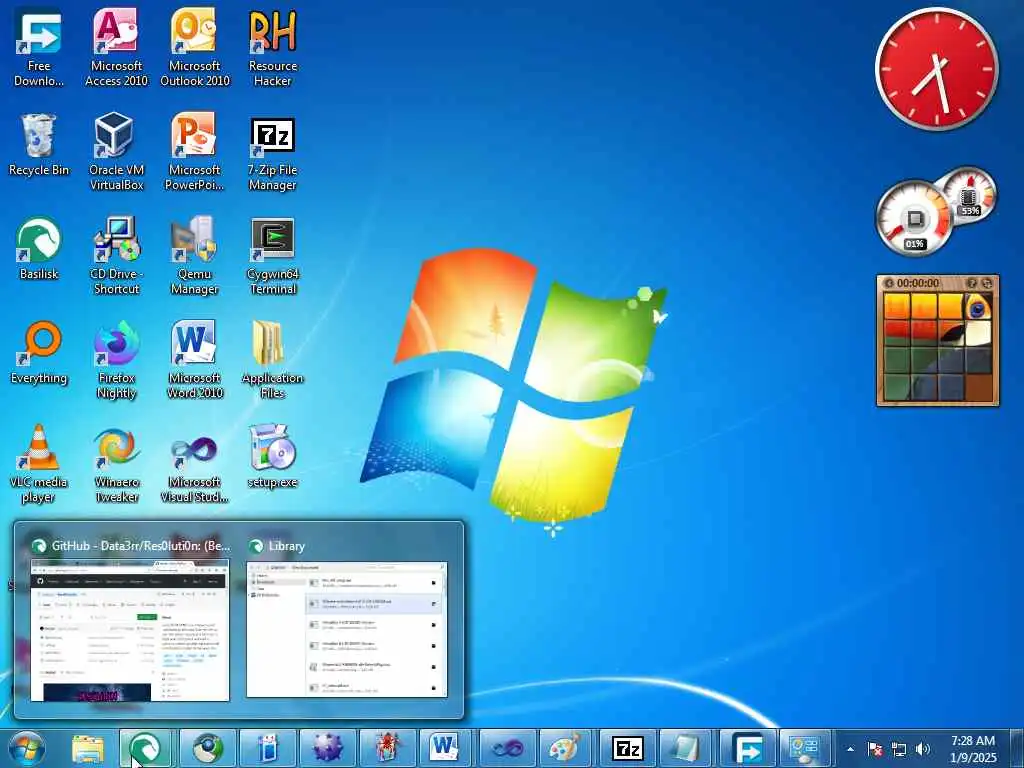Image resolution: width=1024 pixels, height=768 pixels.
Task: Click the Basilisk button on the taskbar
Action: pyautogui.click(x=146, y=748)
